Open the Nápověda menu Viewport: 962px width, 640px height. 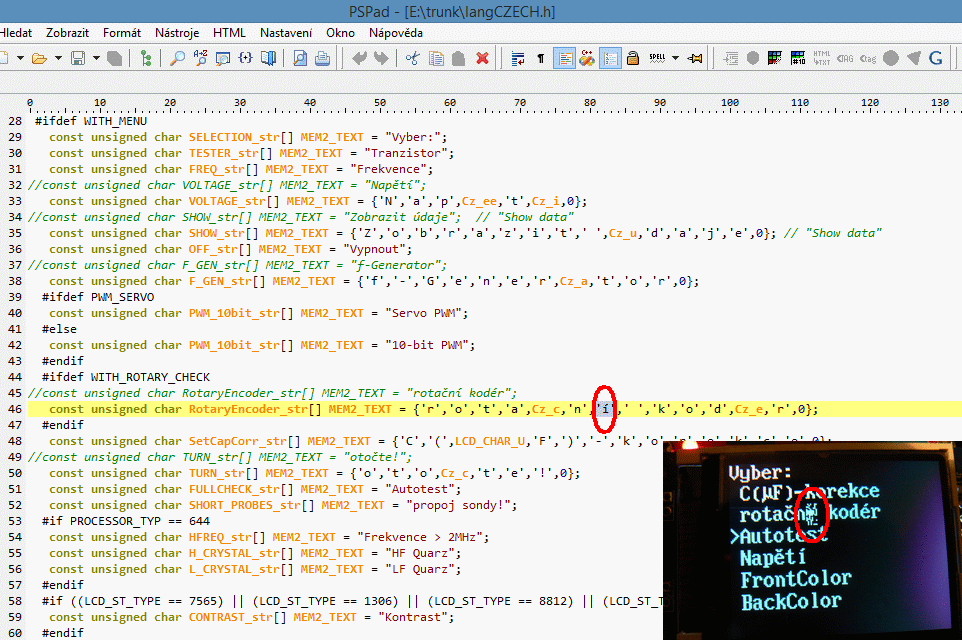click(396, 33)
